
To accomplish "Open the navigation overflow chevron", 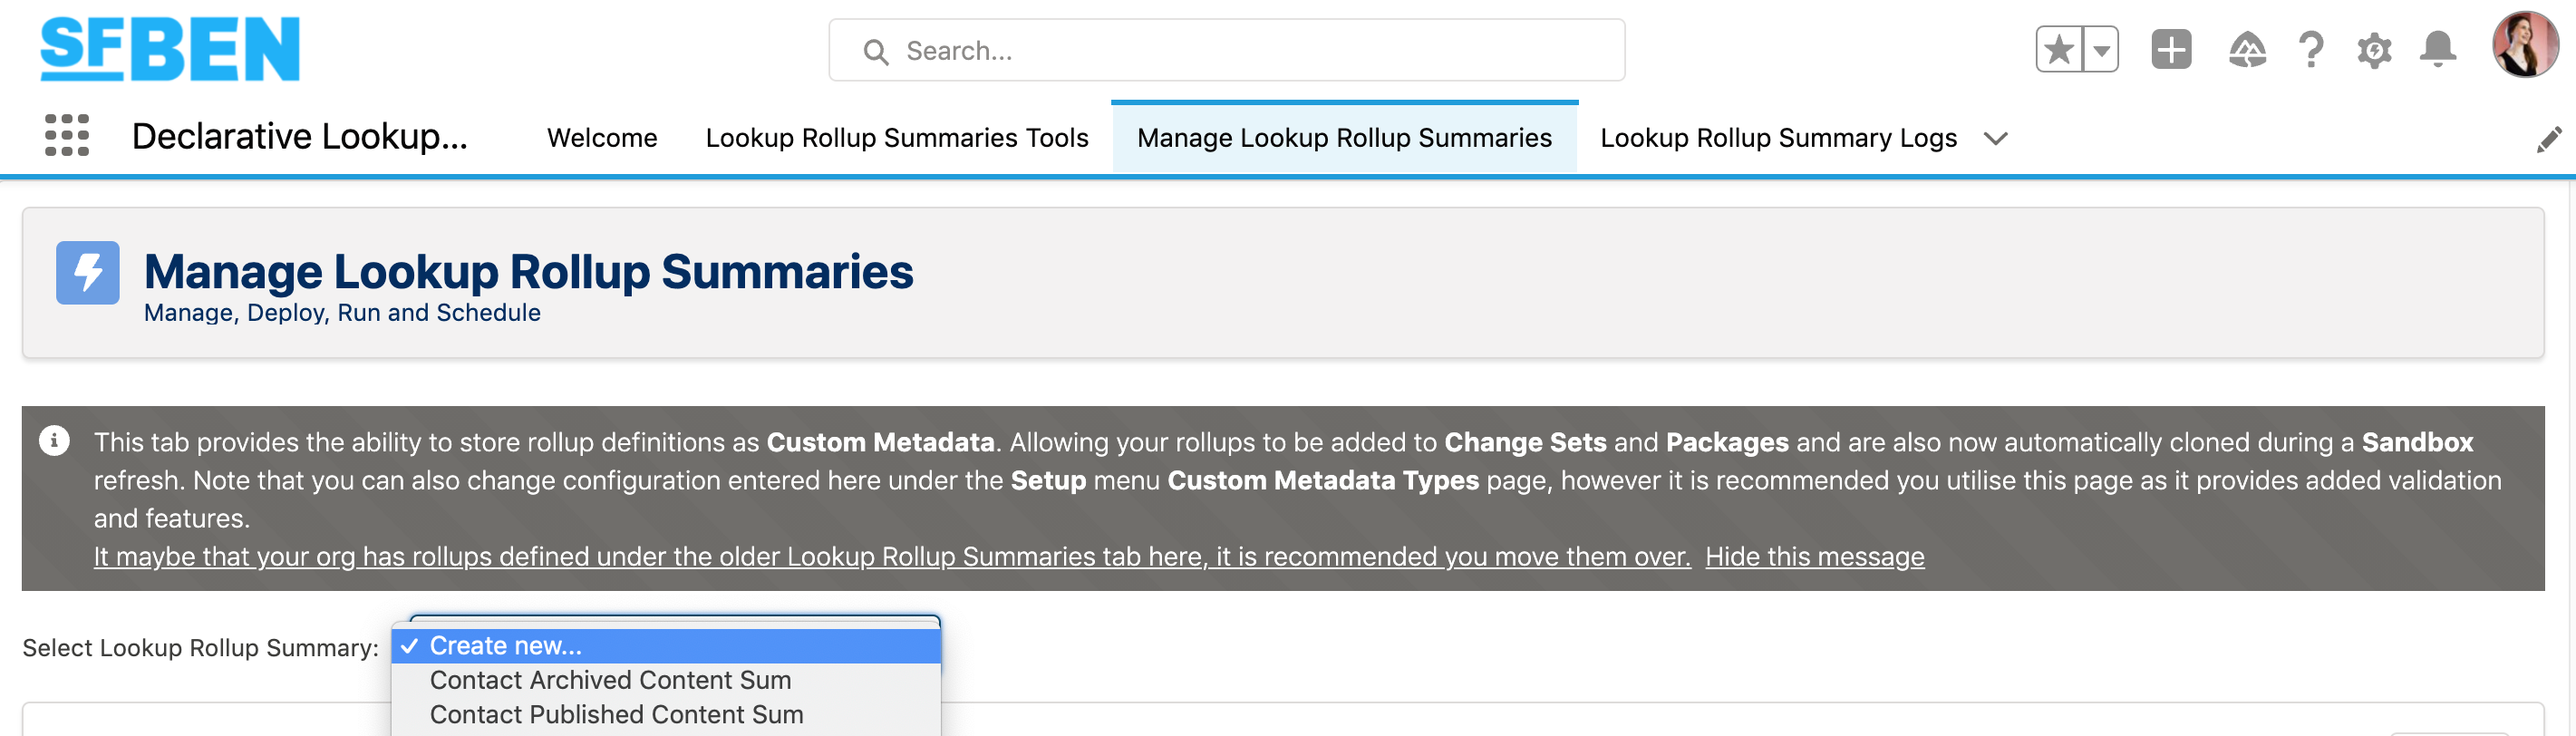I will coord(1996,139).
